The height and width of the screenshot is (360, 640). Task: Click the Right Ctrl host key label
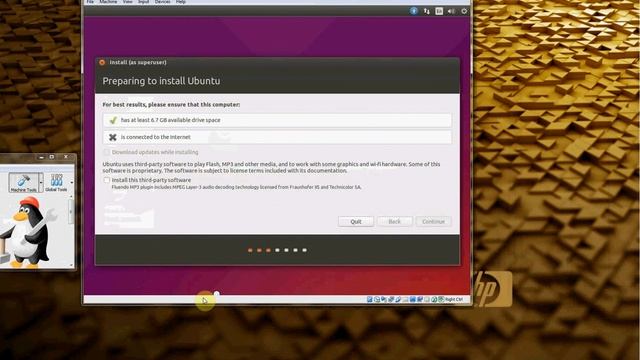[x=454, y=300]
